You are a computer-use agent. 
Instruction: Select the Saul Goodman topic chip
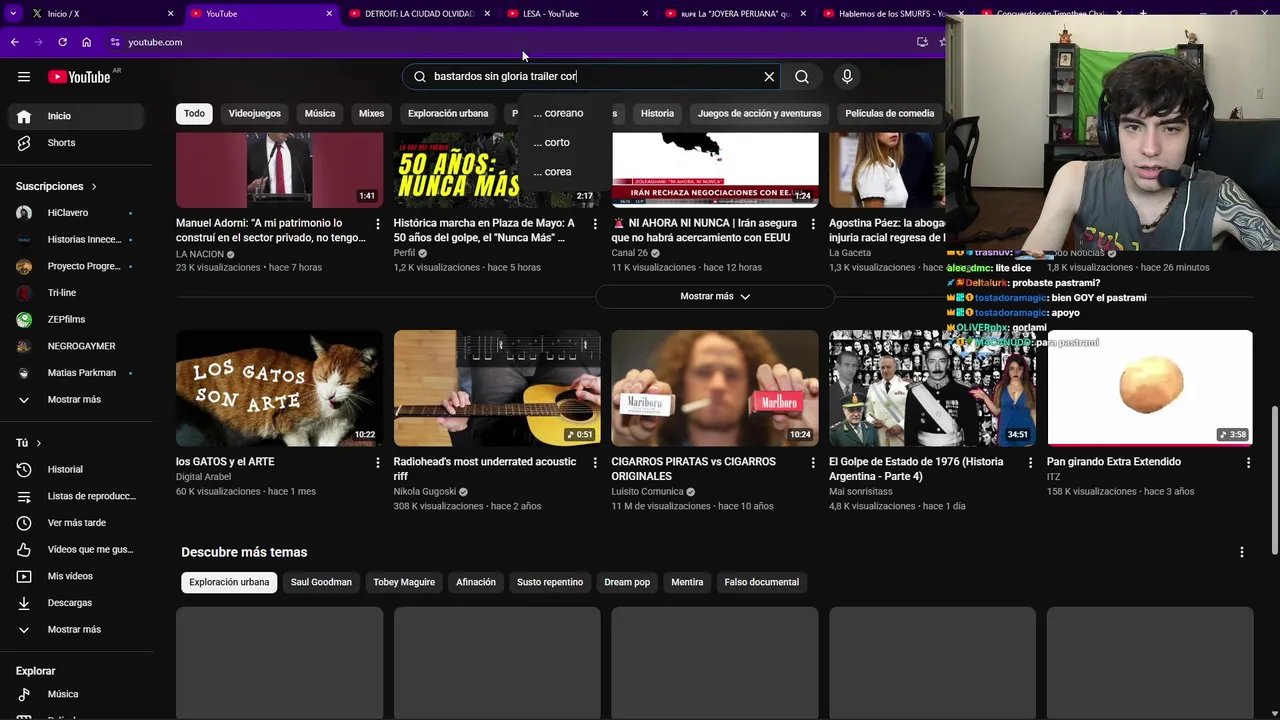tap(321, 582)
